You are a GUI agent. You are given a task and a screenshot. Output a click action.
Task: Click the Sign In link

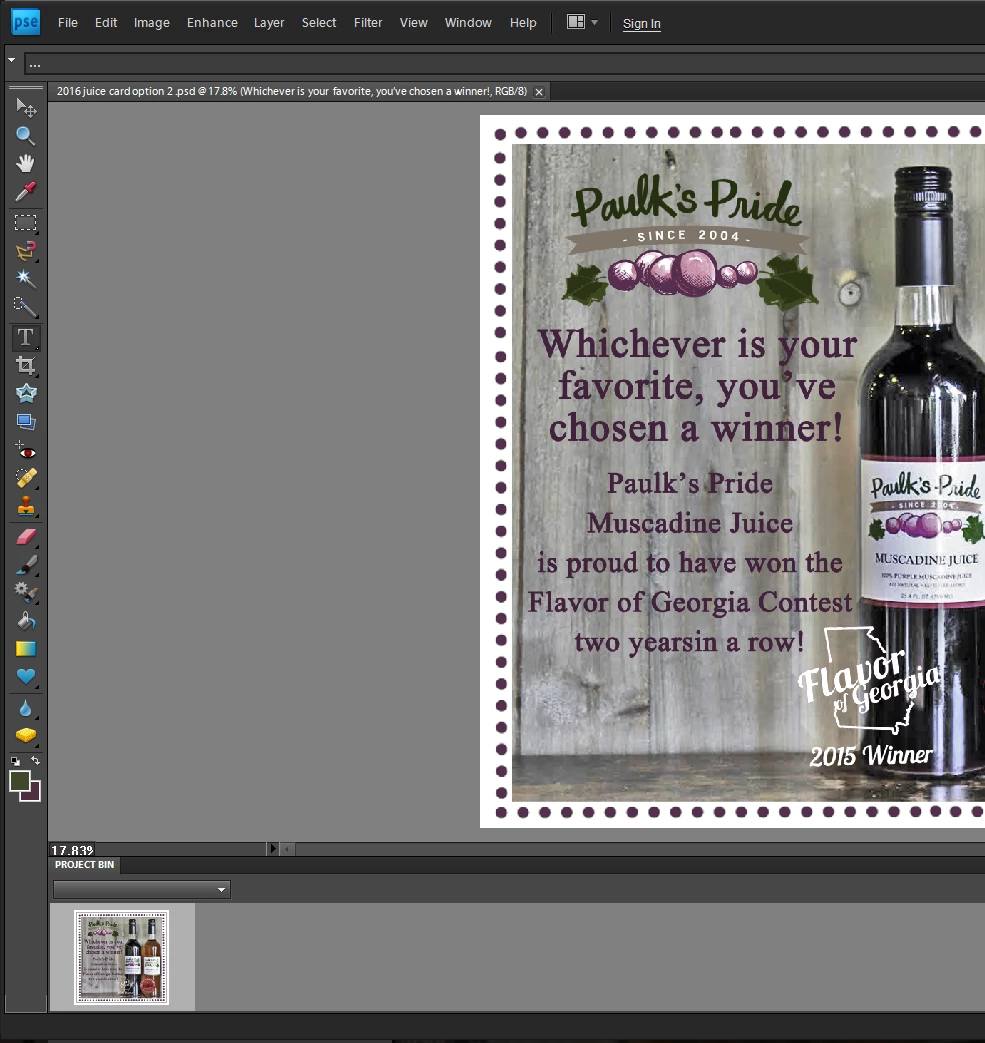641,23
